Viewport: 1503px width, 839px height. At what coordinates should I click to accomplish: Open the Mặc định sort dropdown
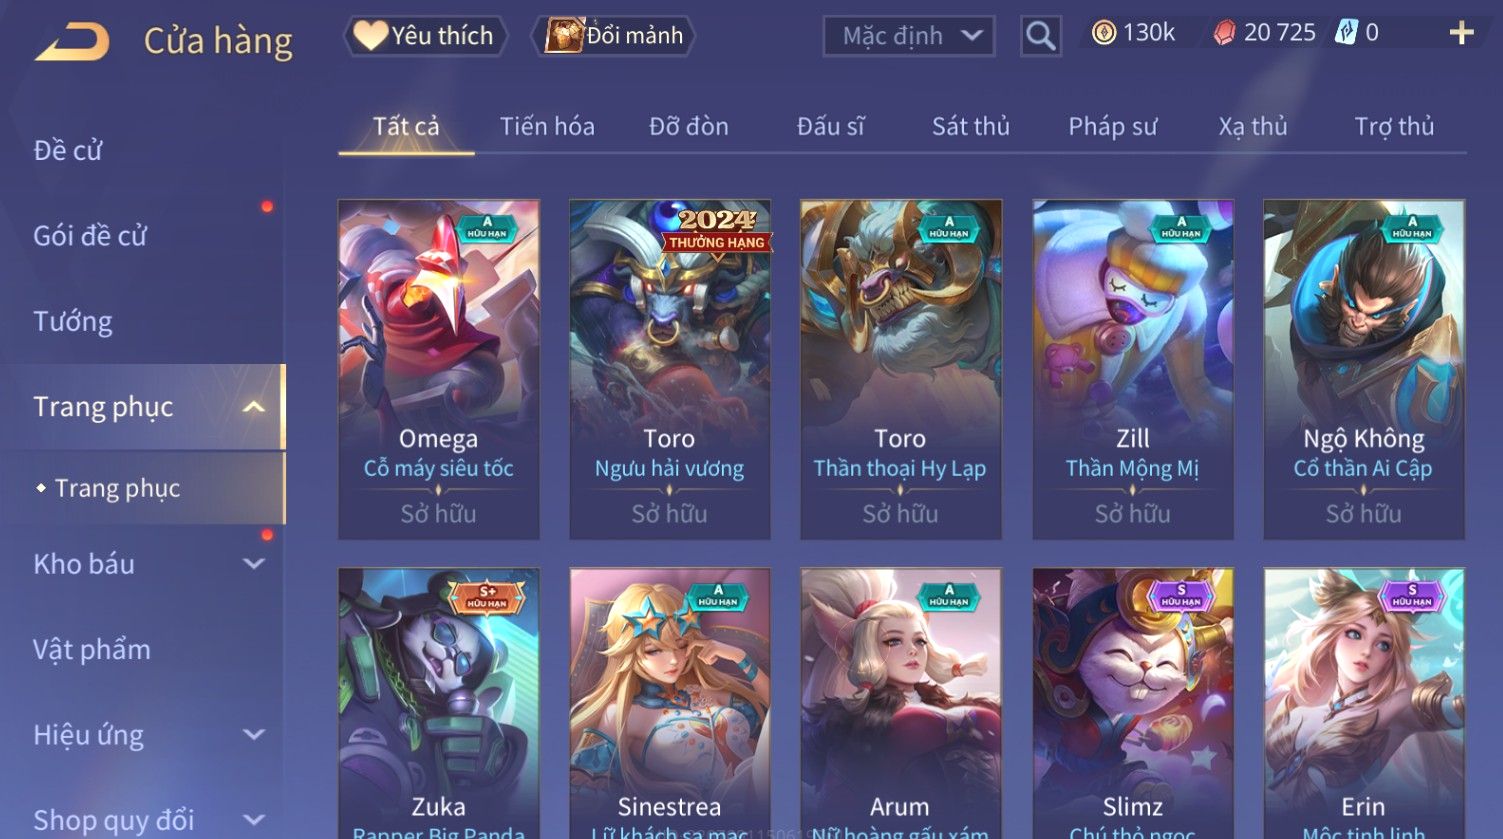(908, 37)
